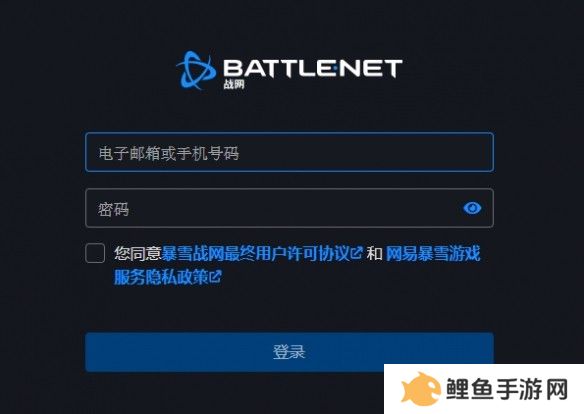Click external-link icon after 隐私政策
Image resolution: width=584 pixels, height=414 pixels.
(216, 277)
